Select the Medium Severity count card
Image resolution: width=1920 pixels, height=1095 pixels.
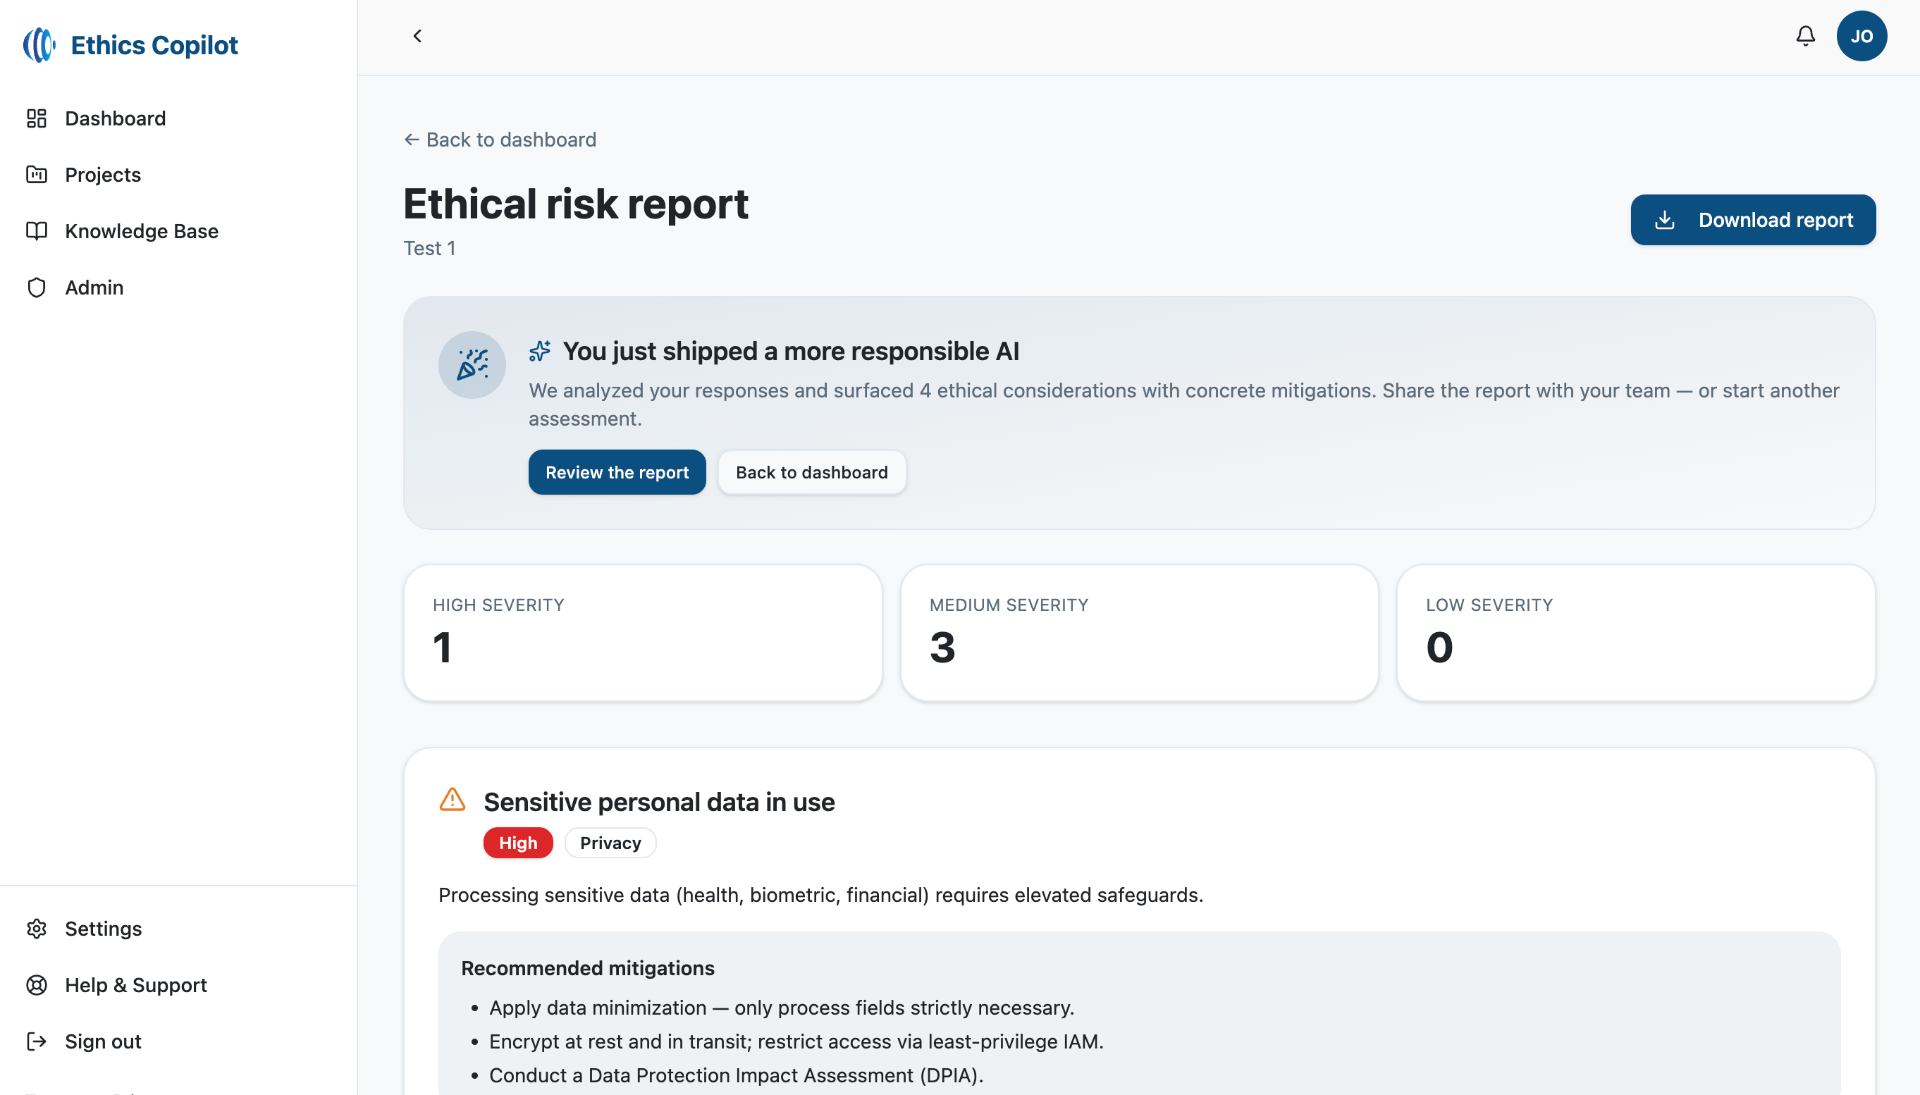pos(1139,633)
